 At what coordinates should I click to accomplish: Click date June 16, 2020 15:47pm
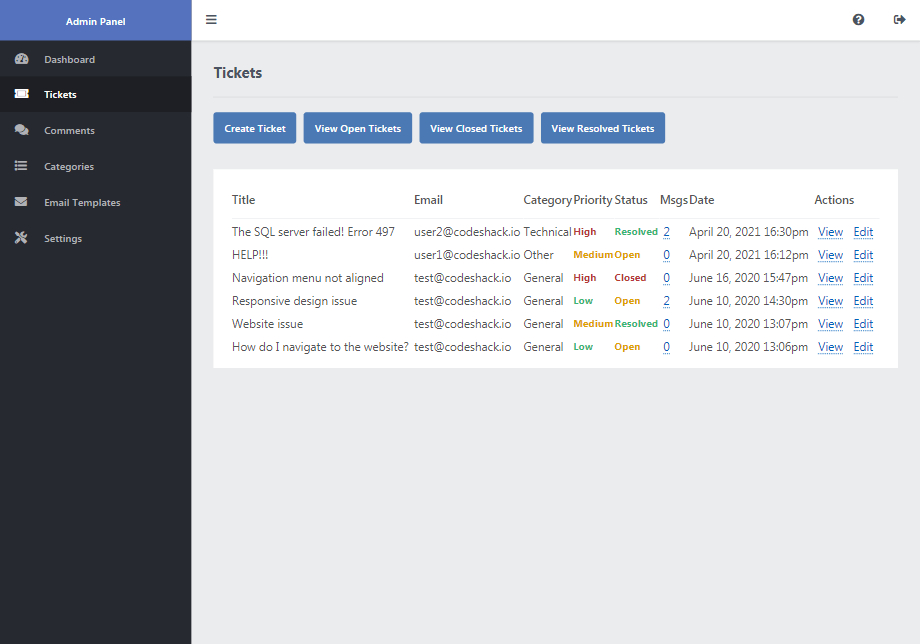tap(749, 277)
